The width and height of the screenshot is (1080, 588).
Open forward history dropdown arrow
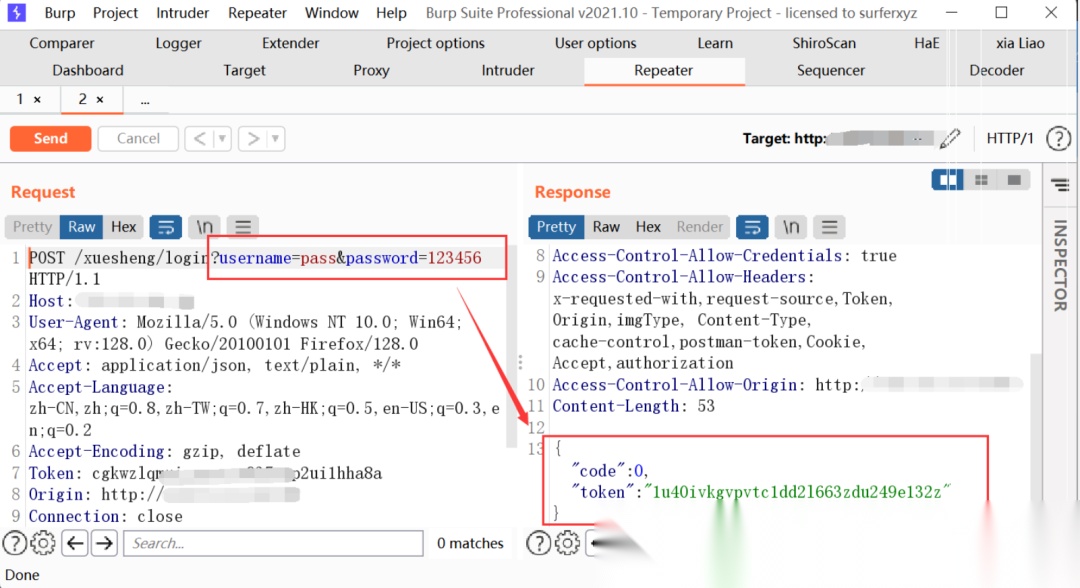point(276,138)
